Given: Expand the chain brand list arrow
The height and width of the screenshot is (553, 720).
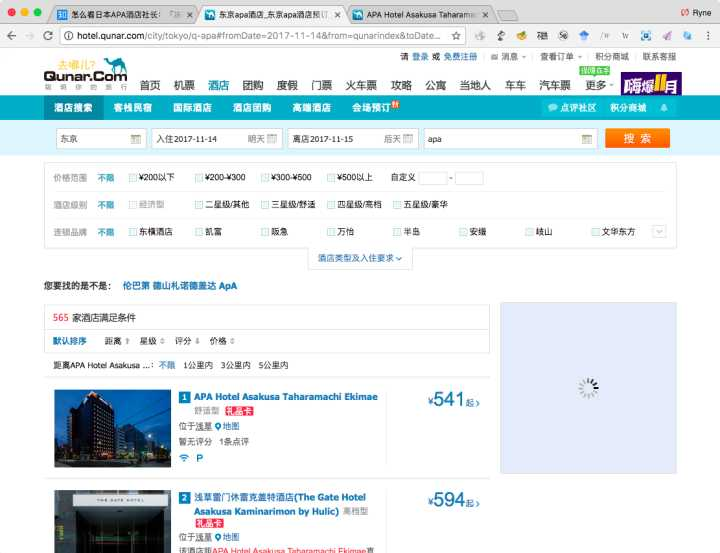Looking at the screenshot, I should [659, 232].
